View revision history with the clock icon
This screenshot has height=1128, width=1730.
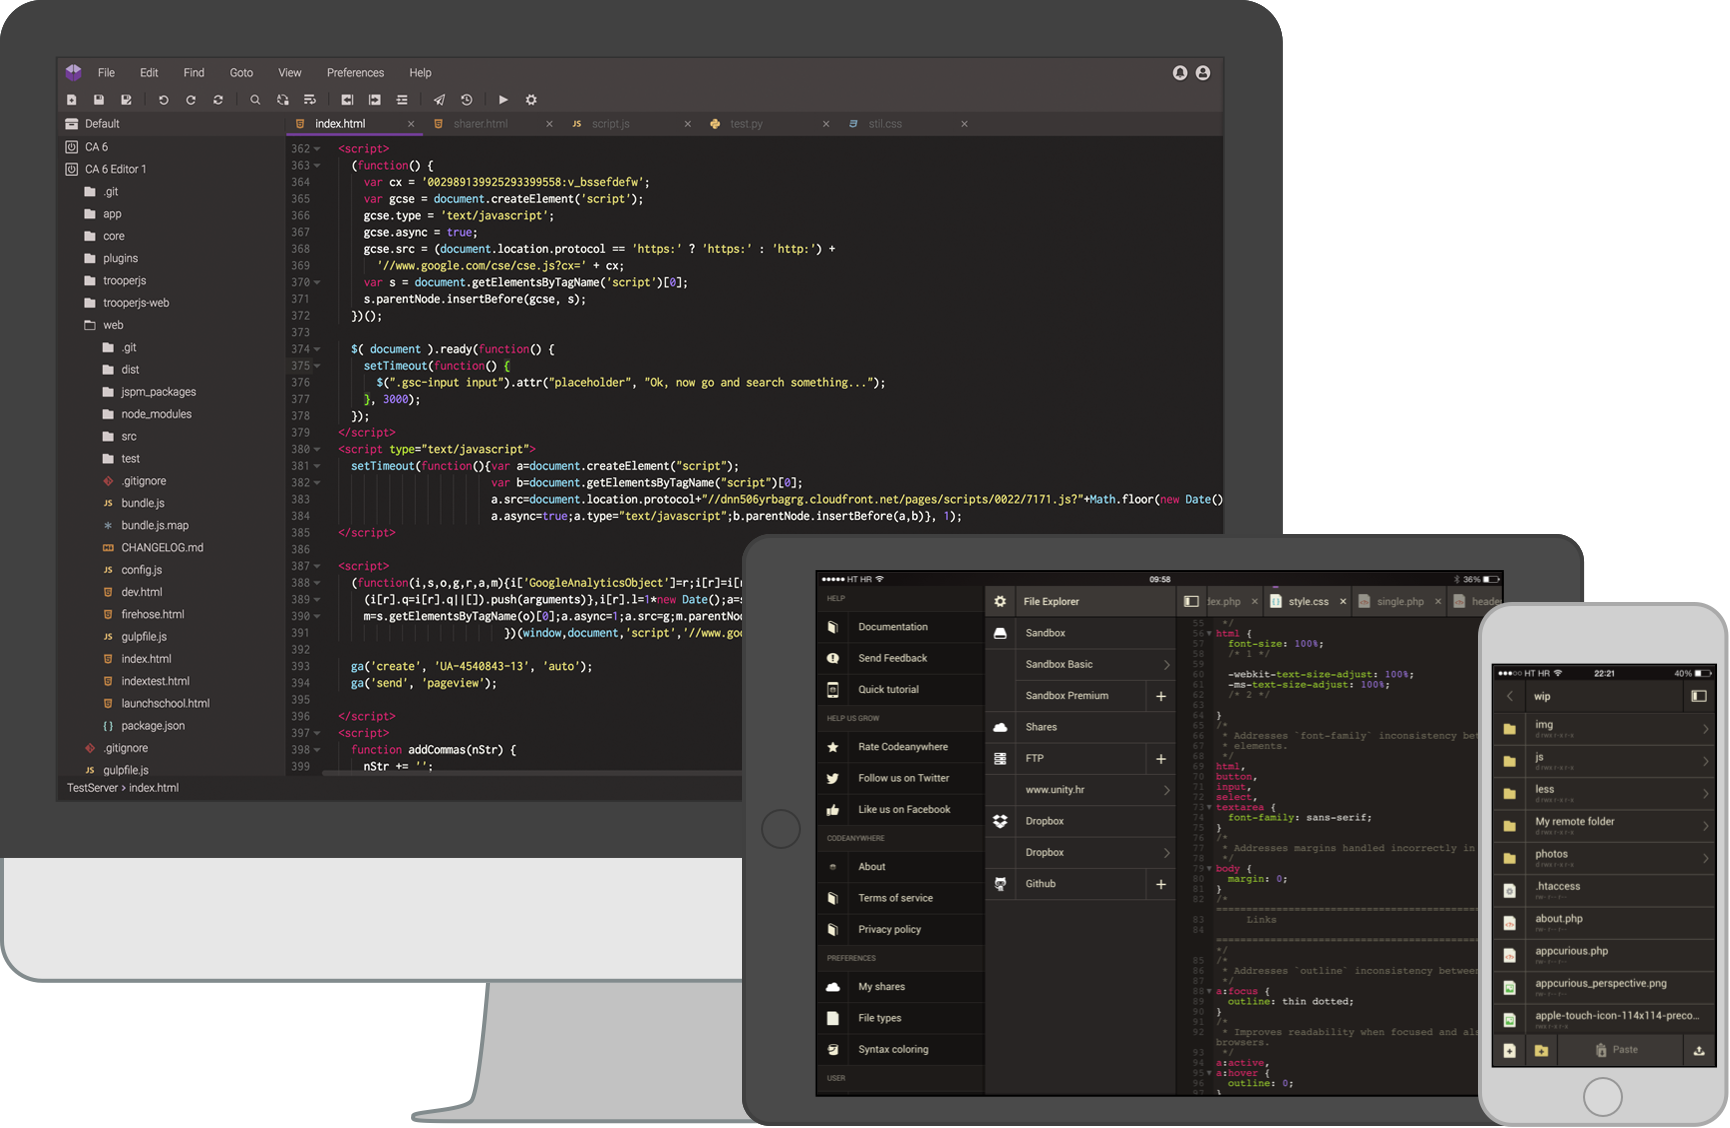coord(467,99)
